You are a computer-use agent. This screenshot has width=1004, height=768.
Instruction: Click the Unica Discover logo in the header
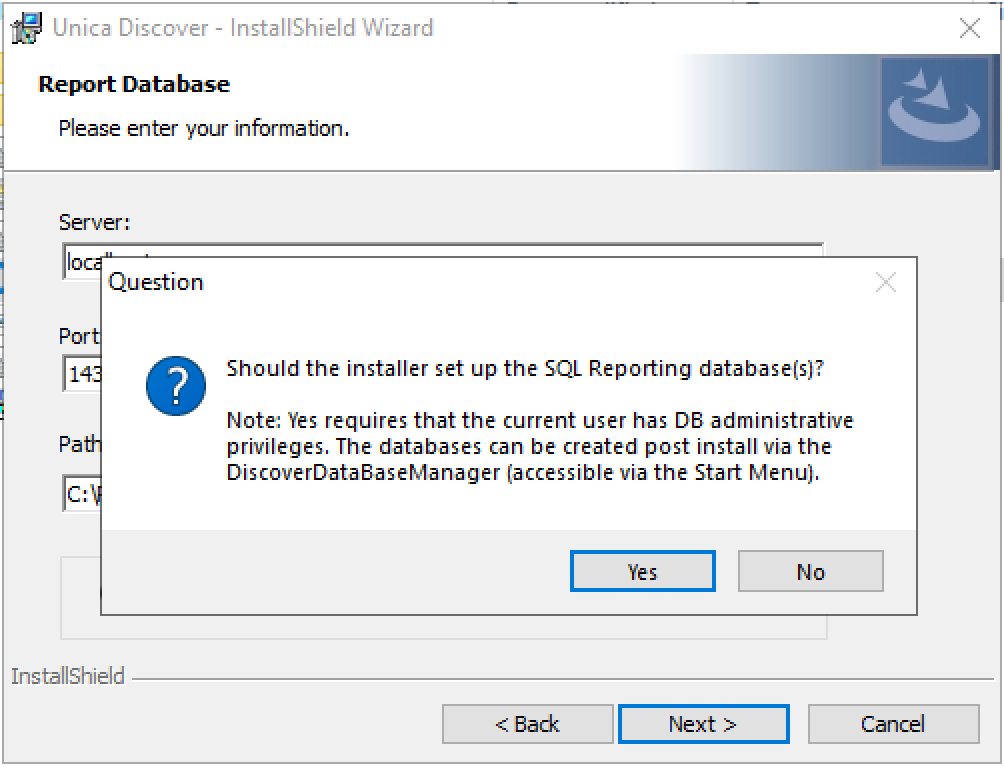[933, 110]
